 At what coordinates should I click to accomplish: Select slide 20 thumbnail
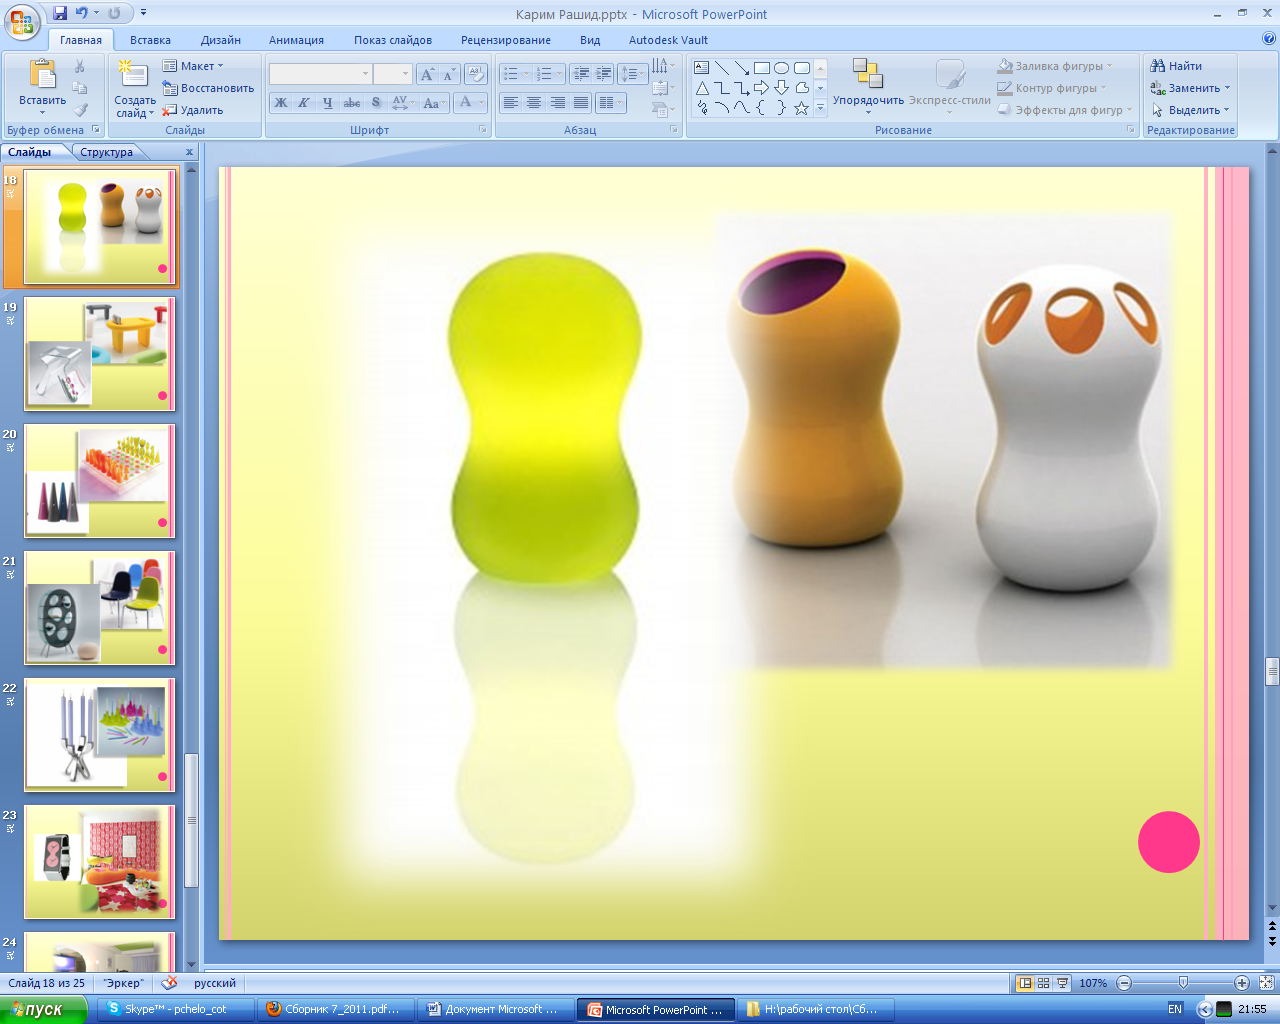tap(99, 481)
